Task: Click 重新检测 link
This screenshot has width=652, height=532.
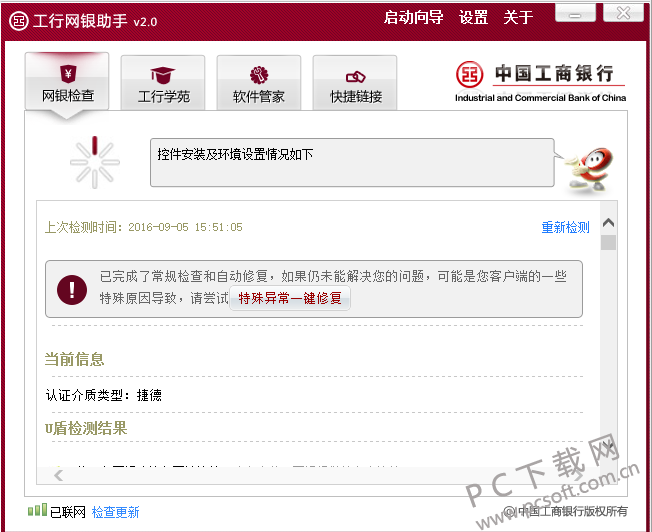Action: click(x=565, y=227)
